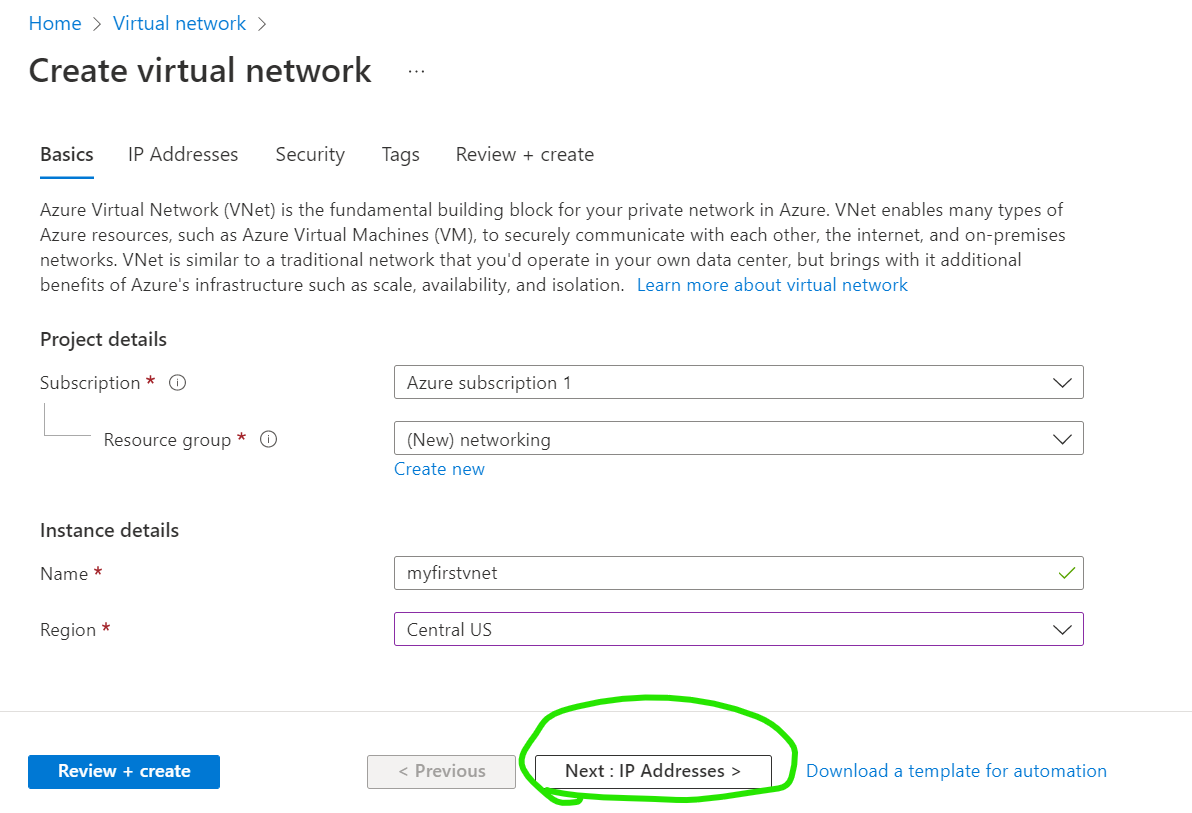The height and width of the screenshot is (813, 1192).
Task: Click the Name field label
Action: [64, 573]
